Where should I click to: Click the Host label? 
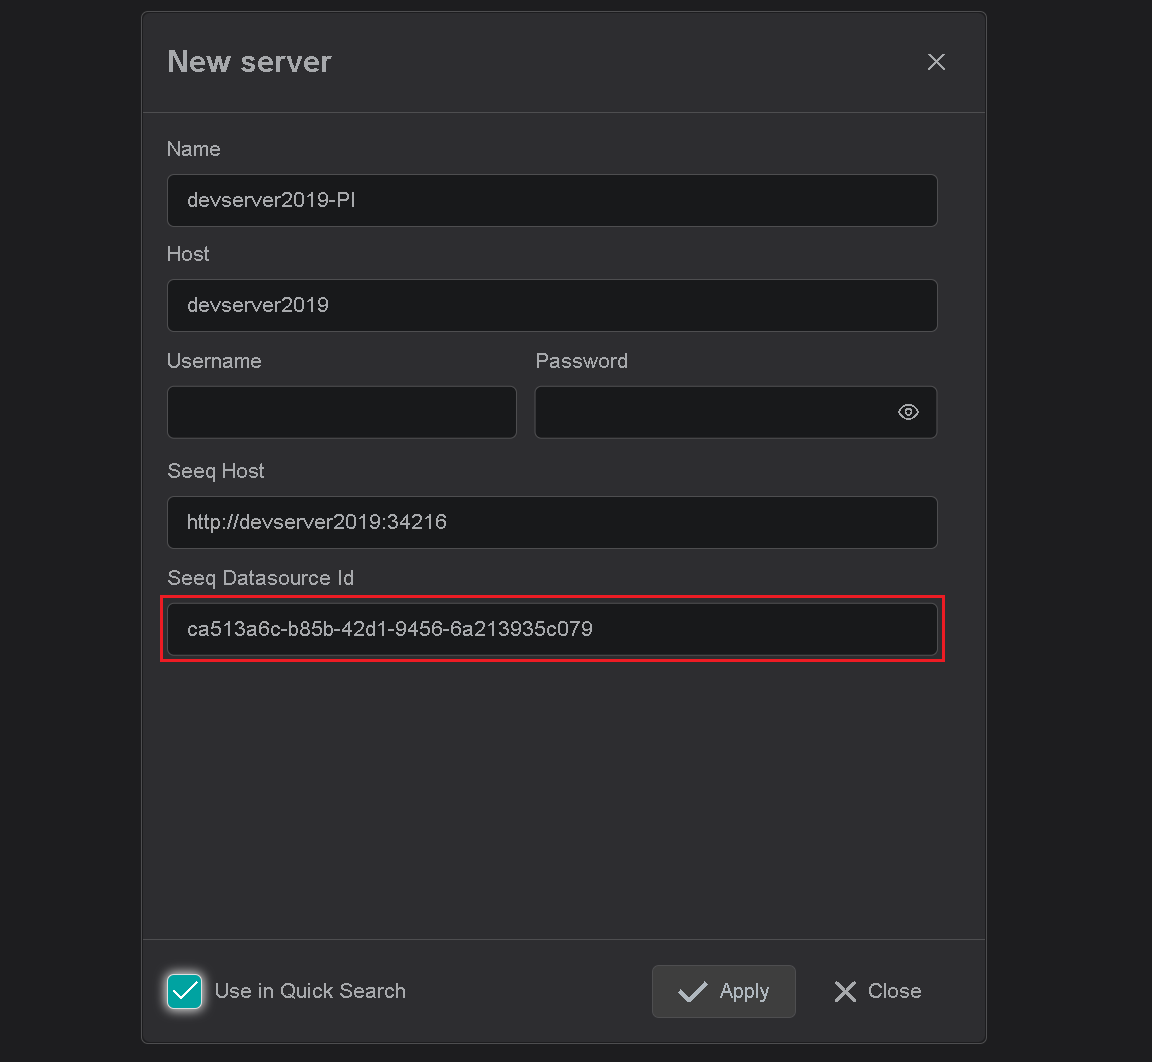188,253
